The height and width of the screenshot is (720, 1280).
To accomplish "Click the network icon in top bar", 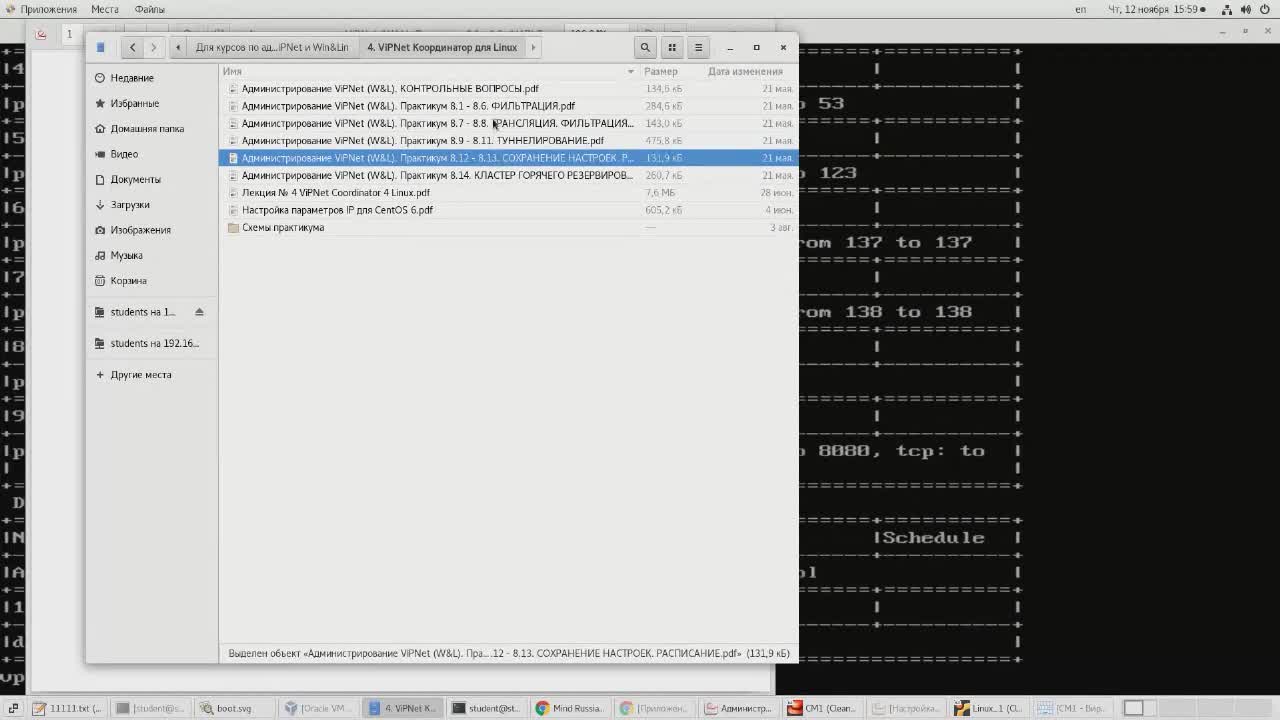I will (x=1227, y=9).
